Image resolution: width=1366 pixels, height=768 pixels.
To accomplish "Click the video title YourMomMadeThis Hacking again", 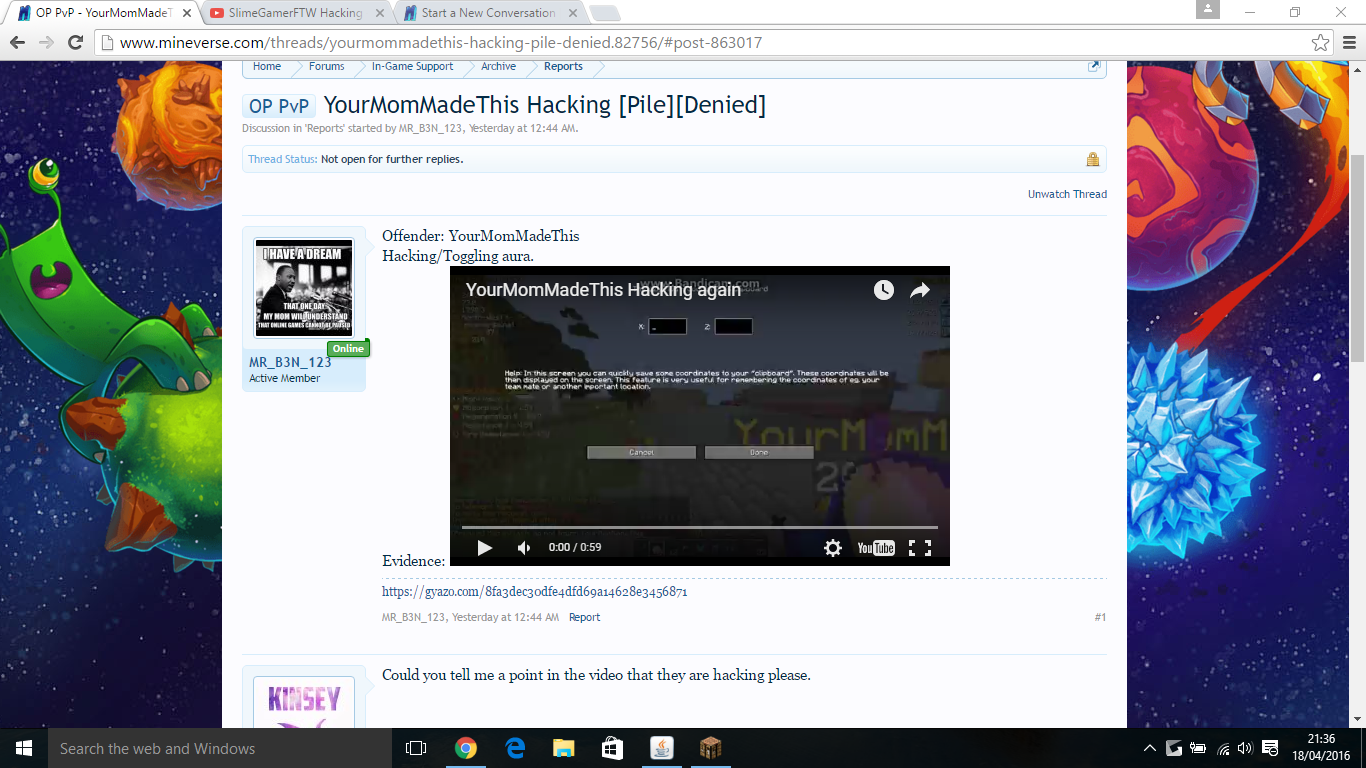I will click(x=603, y=290).
